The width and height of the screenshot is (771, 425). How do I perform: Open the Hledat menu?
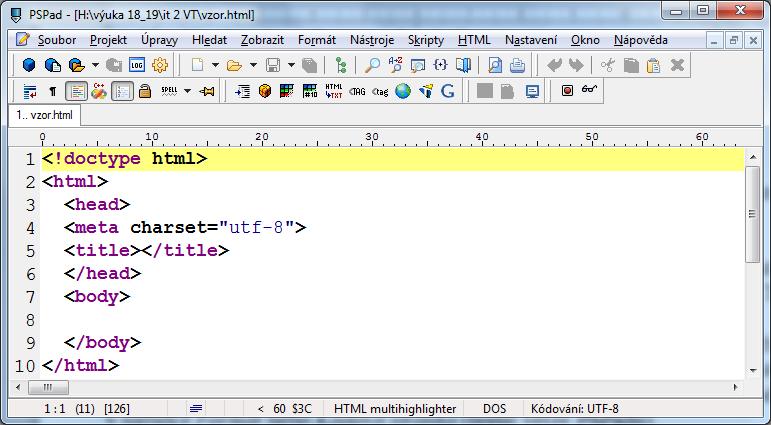[x=209, y=40]
